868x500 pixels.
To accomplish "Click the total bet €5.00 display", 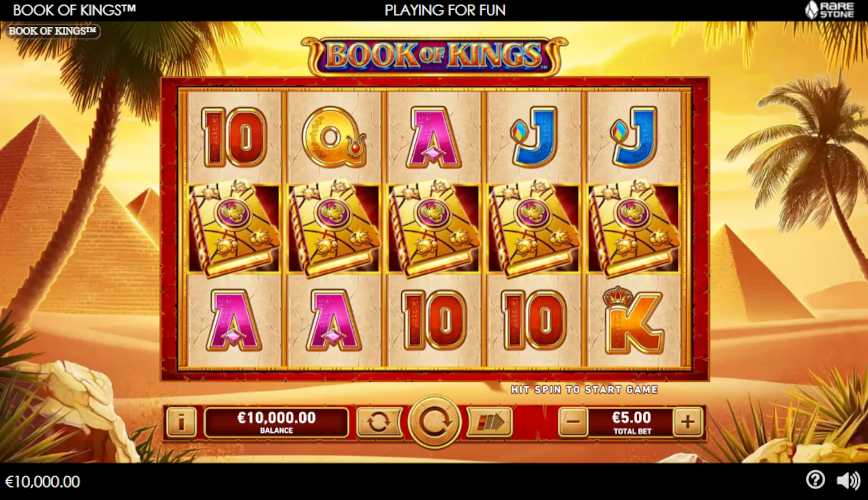I will 631,423.
